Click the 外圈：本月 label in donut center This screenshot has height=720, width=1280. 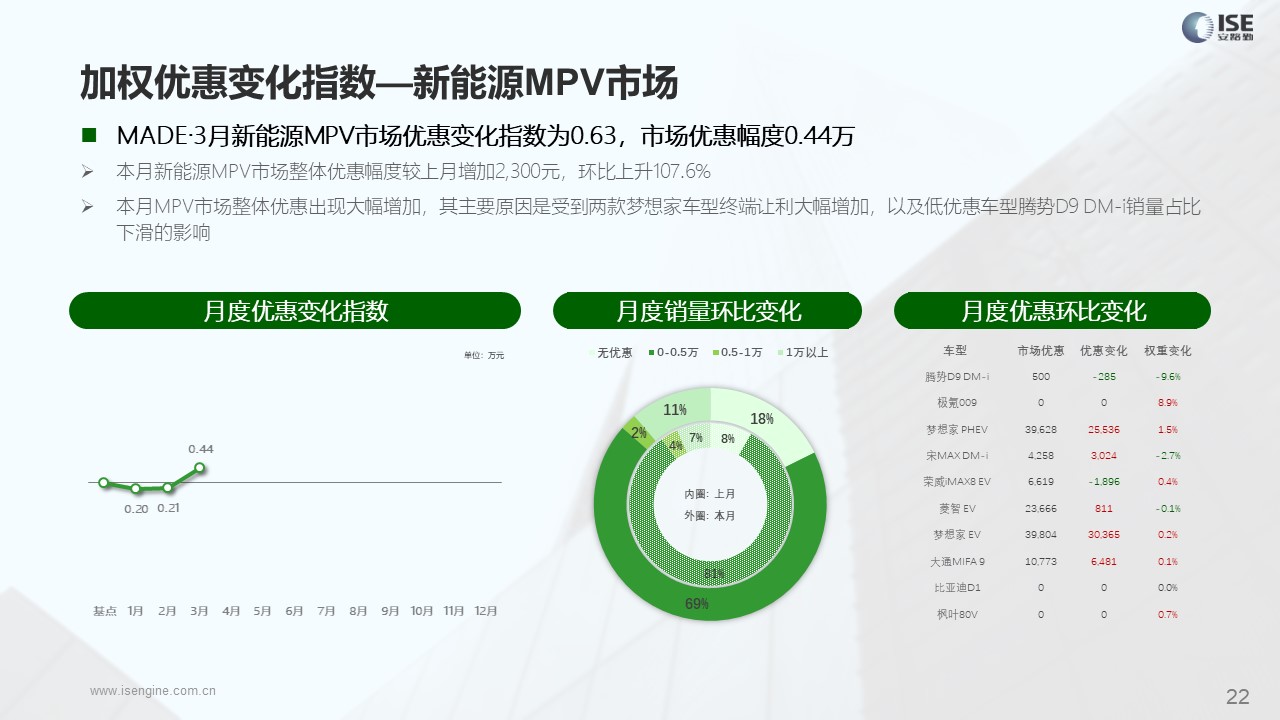[710, 516]
